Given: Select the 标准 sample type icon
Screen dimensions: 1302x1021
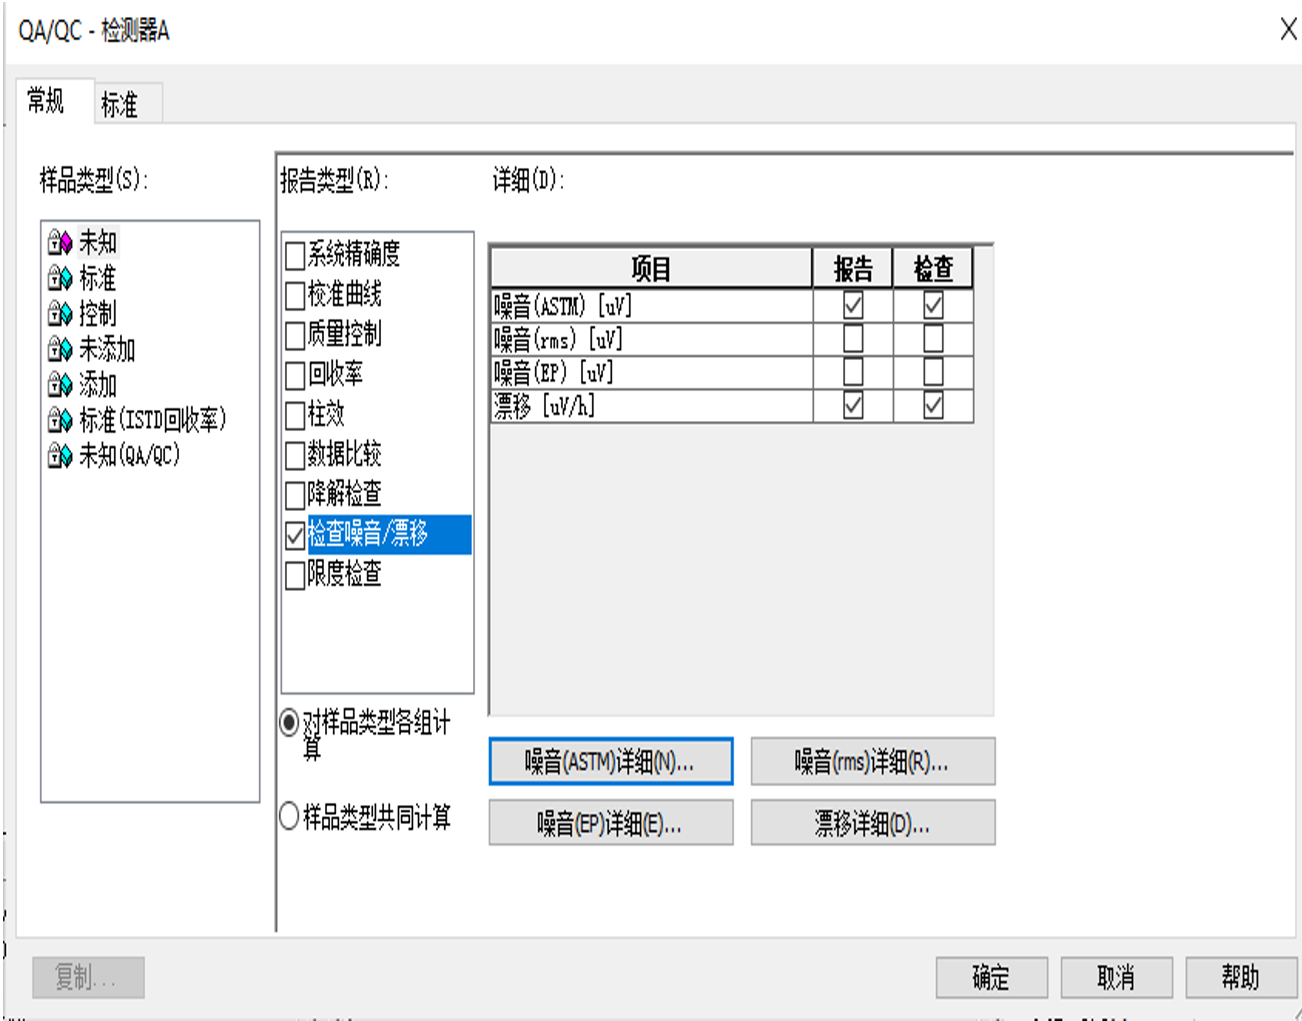Looking at the screenshot, I should [60, 278].
